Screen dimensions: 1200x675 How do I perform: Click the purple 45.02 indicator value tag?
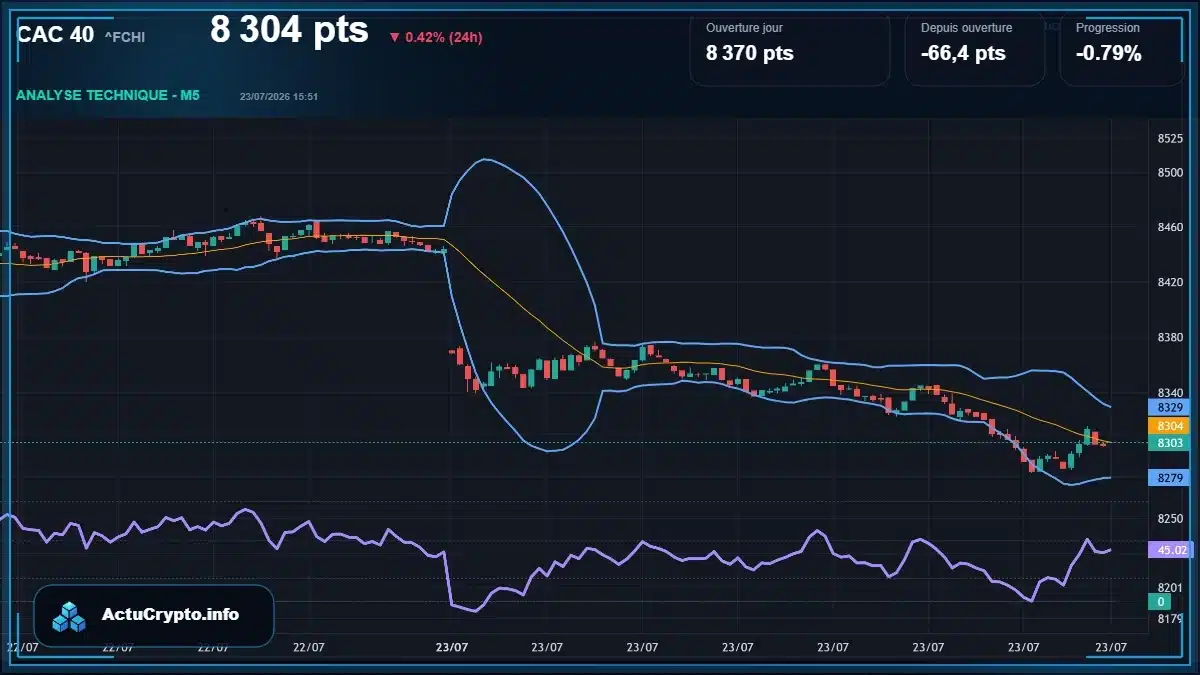point(1169,549)
